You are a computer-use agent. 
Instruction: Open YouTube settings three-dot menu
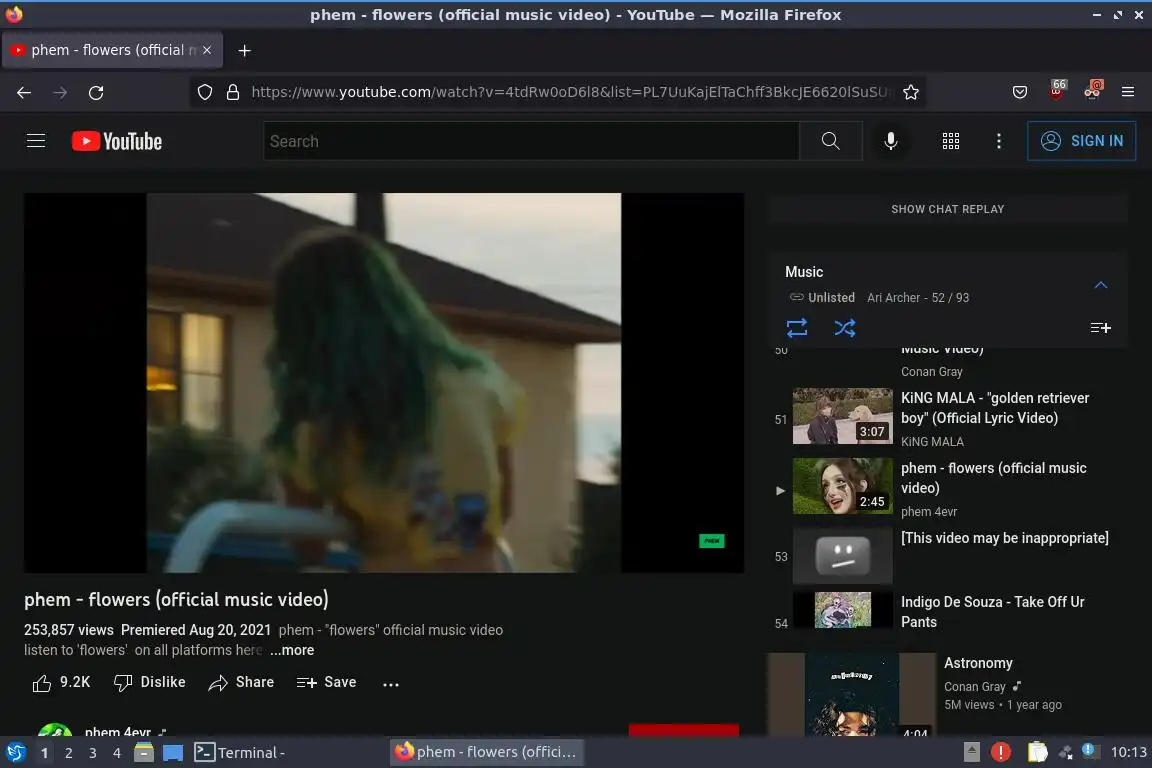[x=998, y=141]
